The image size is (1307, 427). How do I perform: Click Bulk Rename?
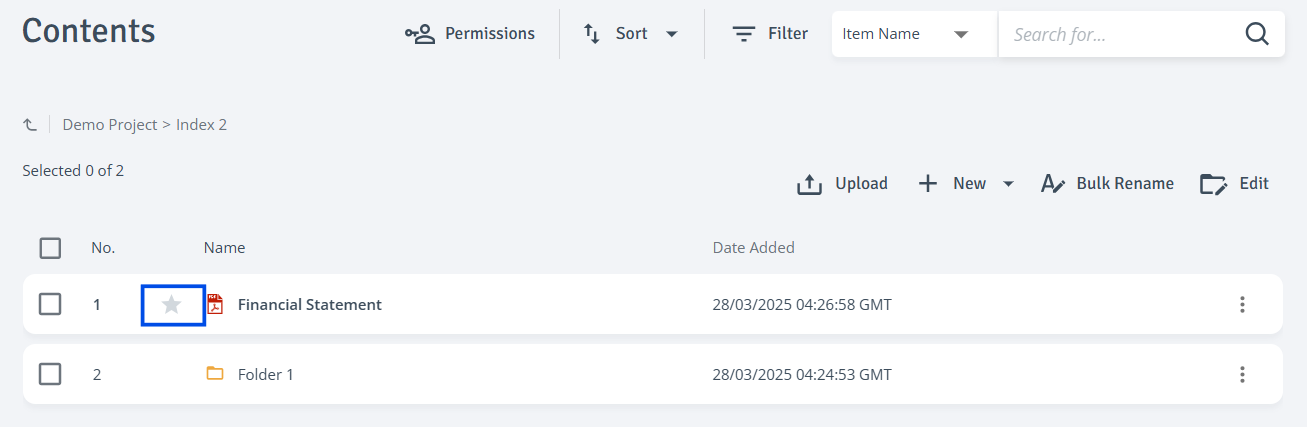coord(1107,184)
